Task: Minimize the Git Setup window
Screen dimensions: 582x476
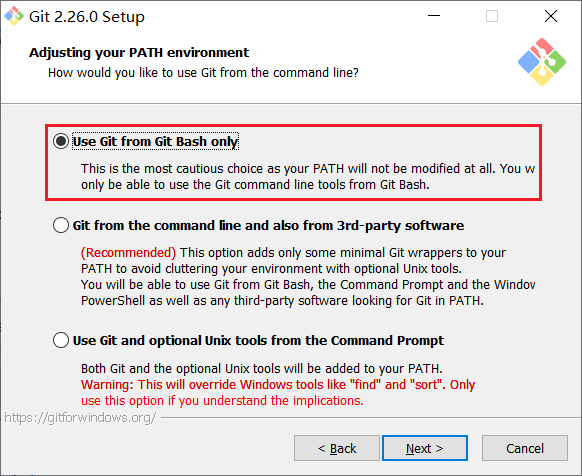Action: coord(434,16)
